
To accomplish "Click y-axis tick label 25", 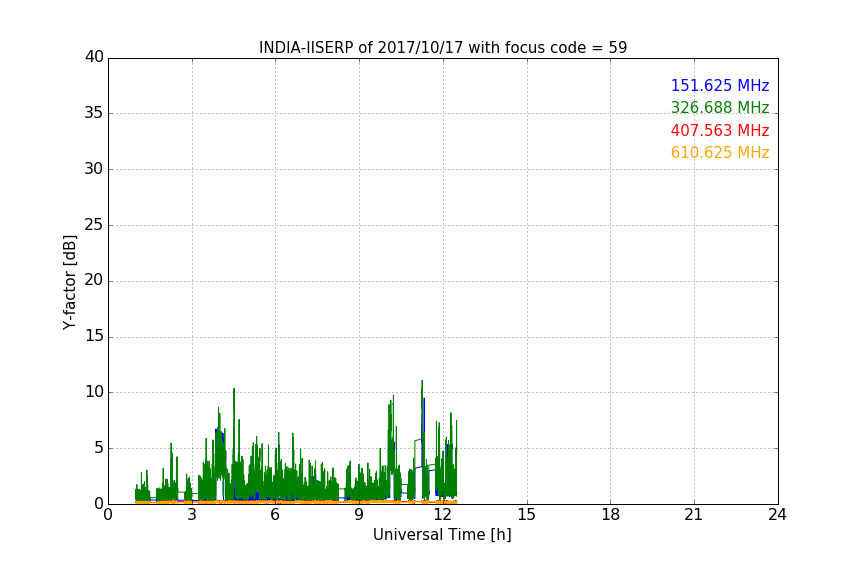I will click(x=94, y=225).
